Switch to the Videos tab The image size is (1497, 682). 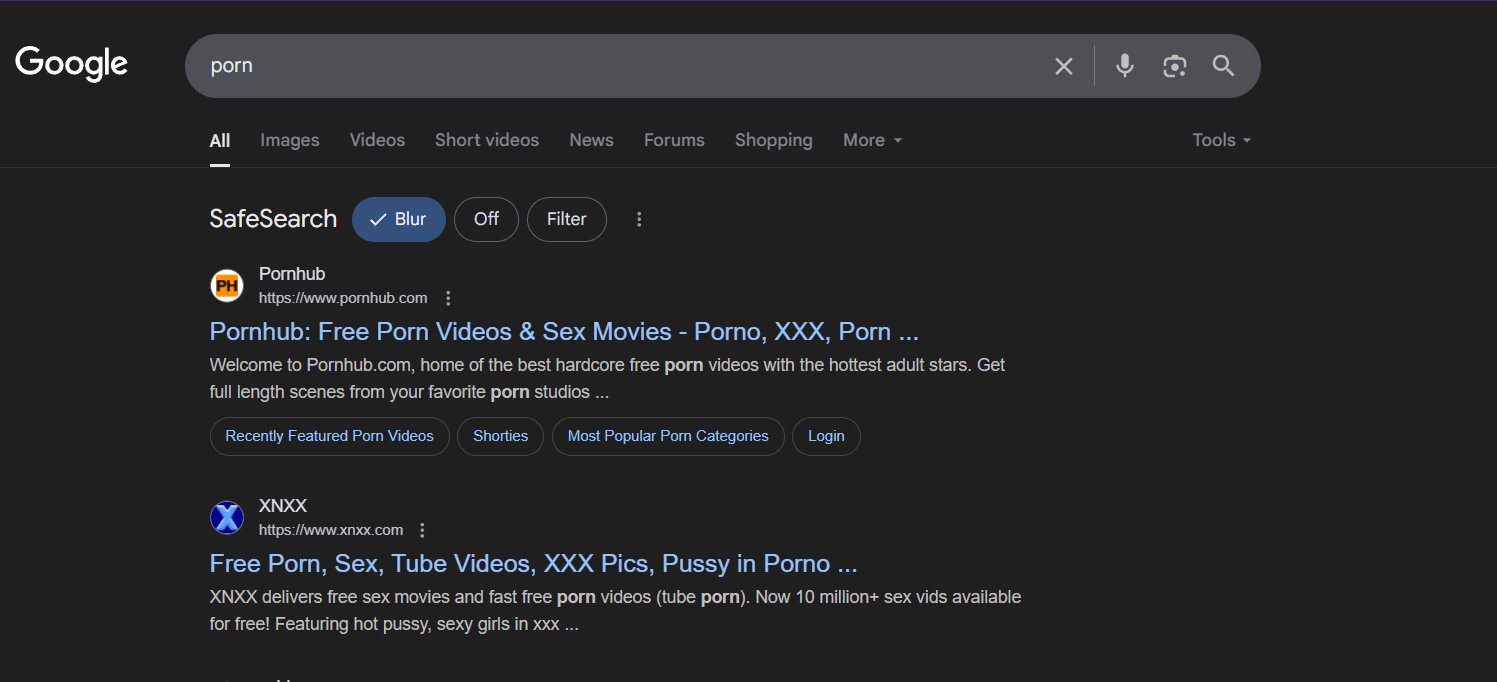[377, 140]
